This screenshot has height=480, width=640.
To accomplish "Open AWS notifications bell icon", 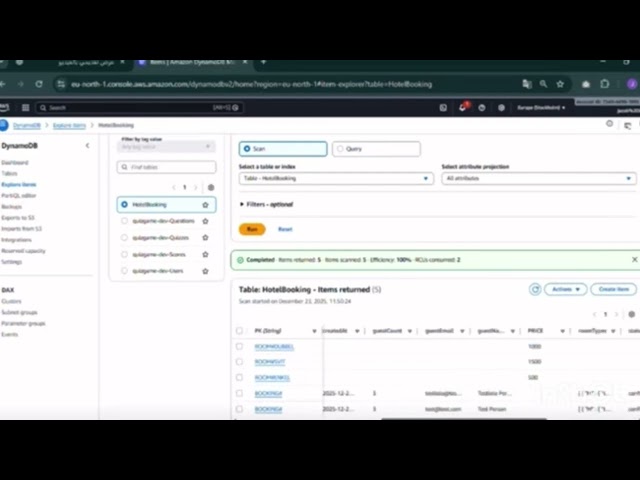I will click(465, 107).
